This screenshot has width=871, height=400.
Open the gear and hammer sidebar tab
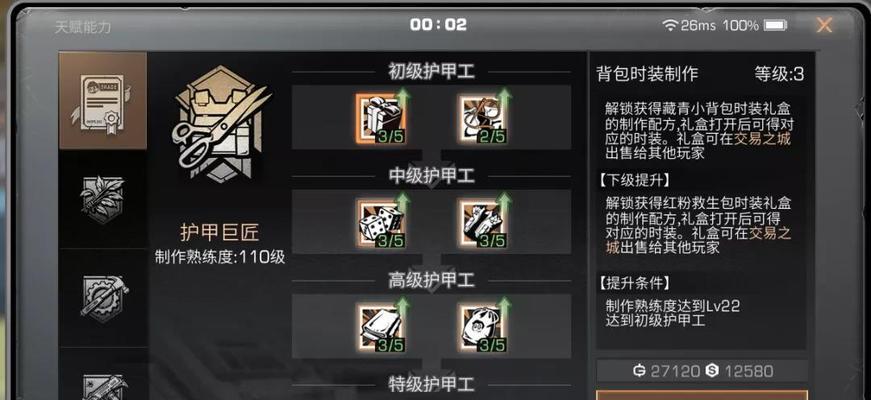[x=103, y=298]
